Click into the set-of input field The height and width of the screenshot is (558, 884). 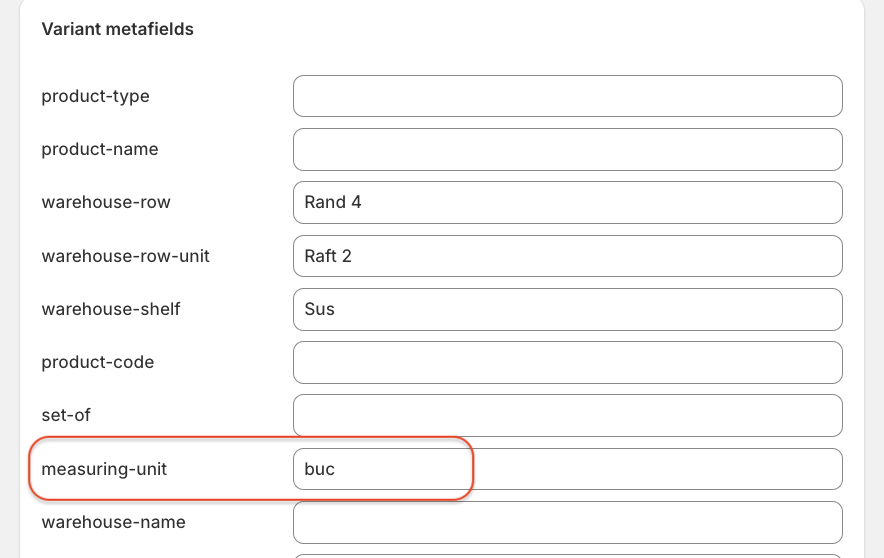point(567,415)
